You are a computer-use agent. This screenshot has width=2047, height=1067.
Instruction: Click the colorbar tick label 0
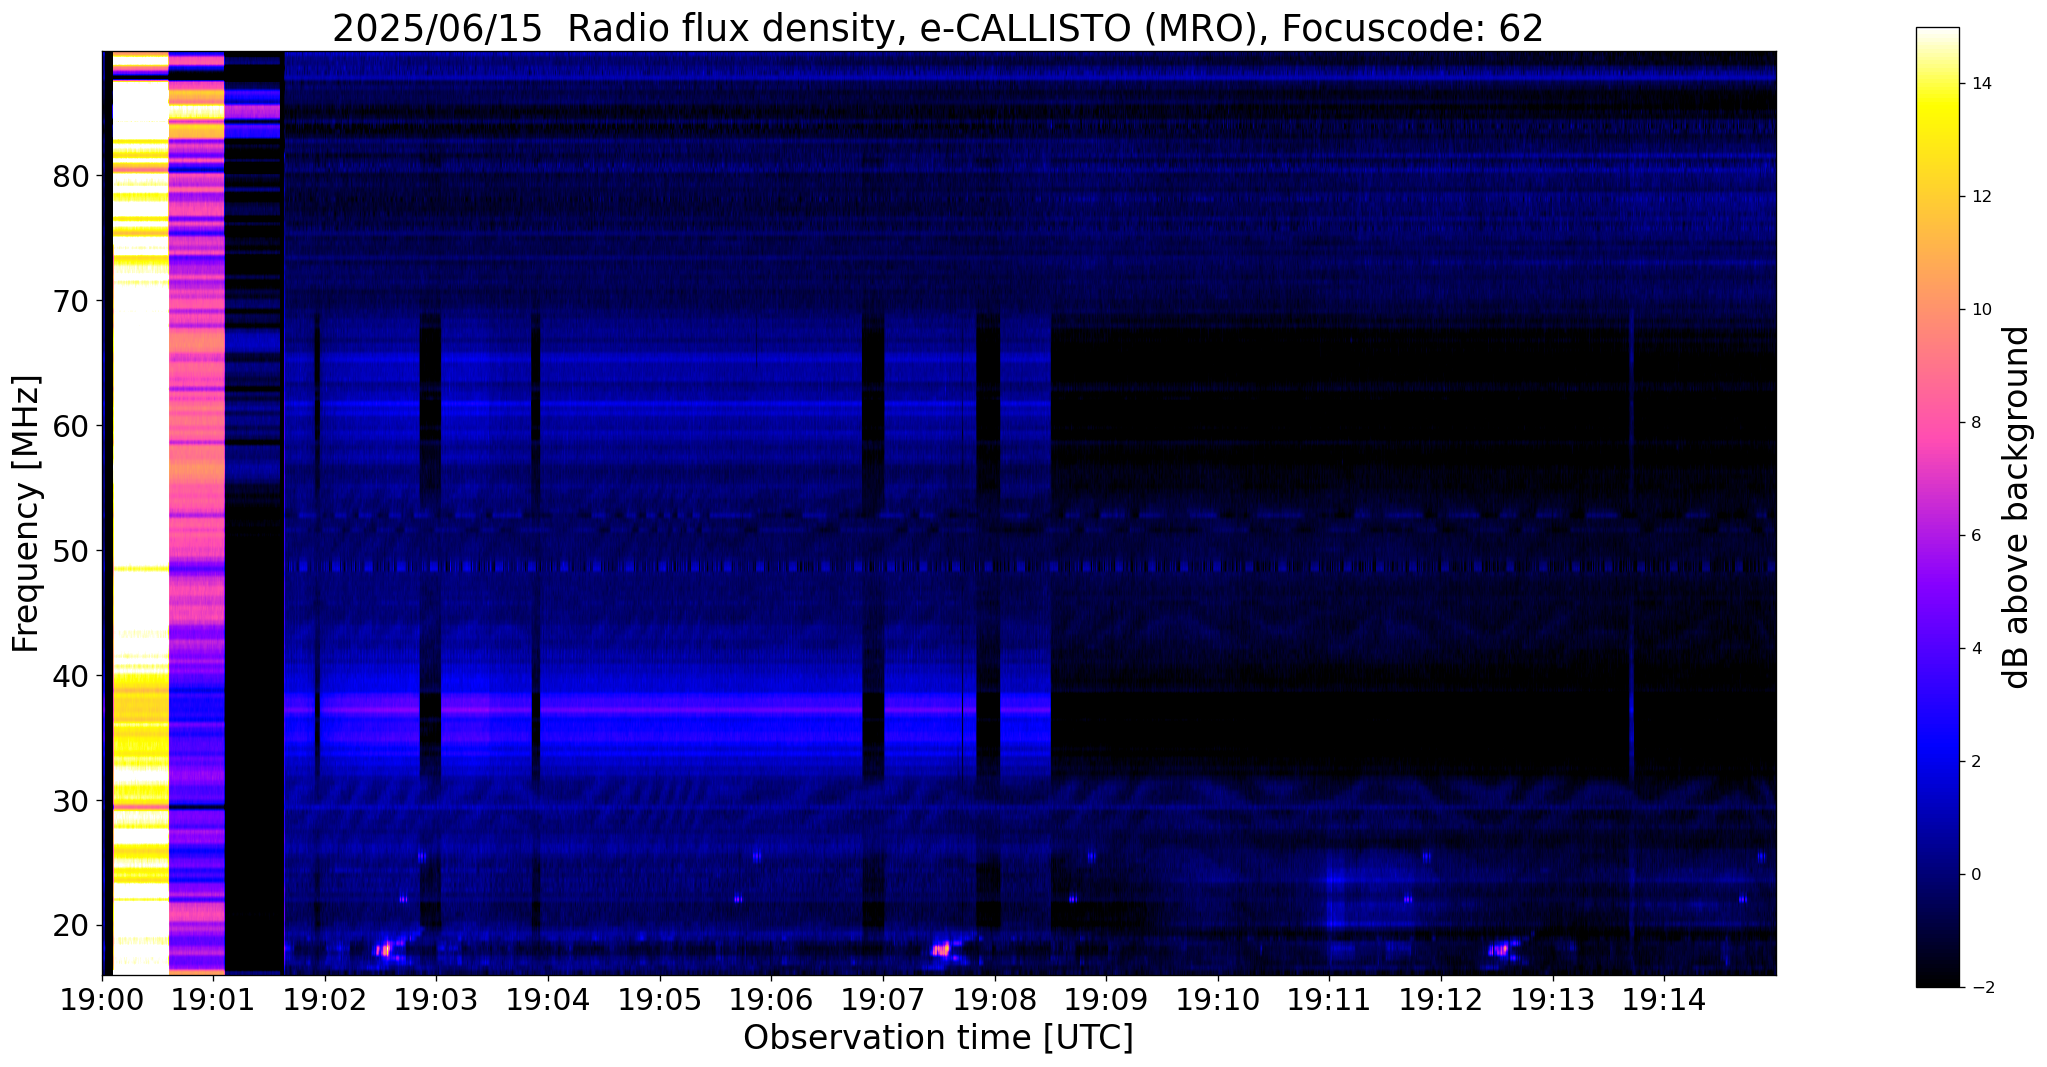(x=1975, y=875)
